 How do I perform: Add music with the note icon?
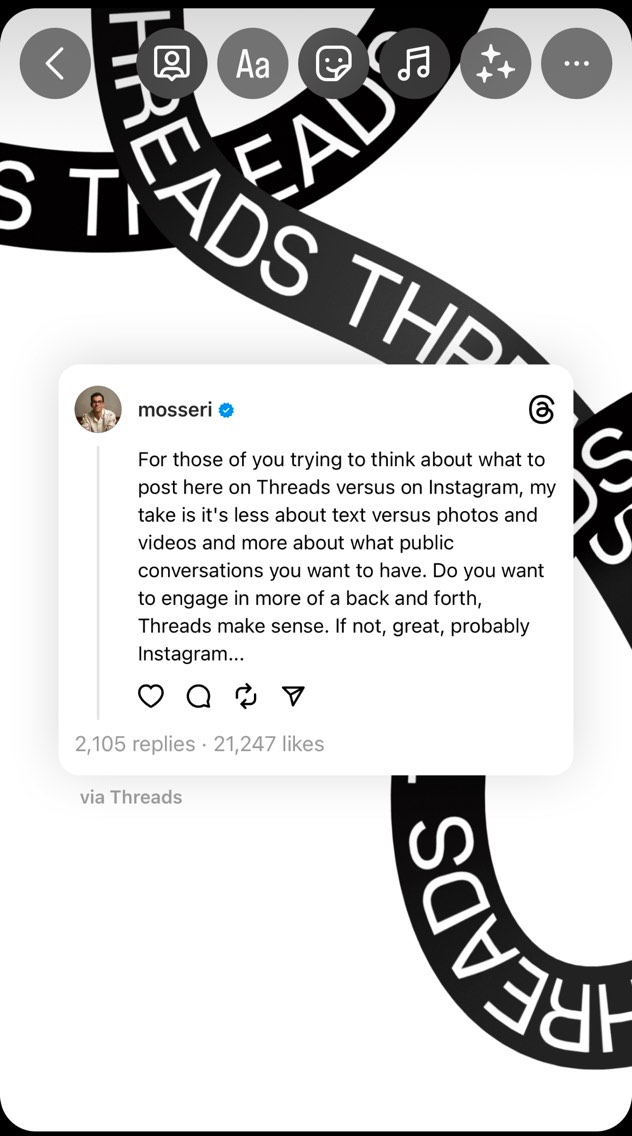tap(415, 64)
